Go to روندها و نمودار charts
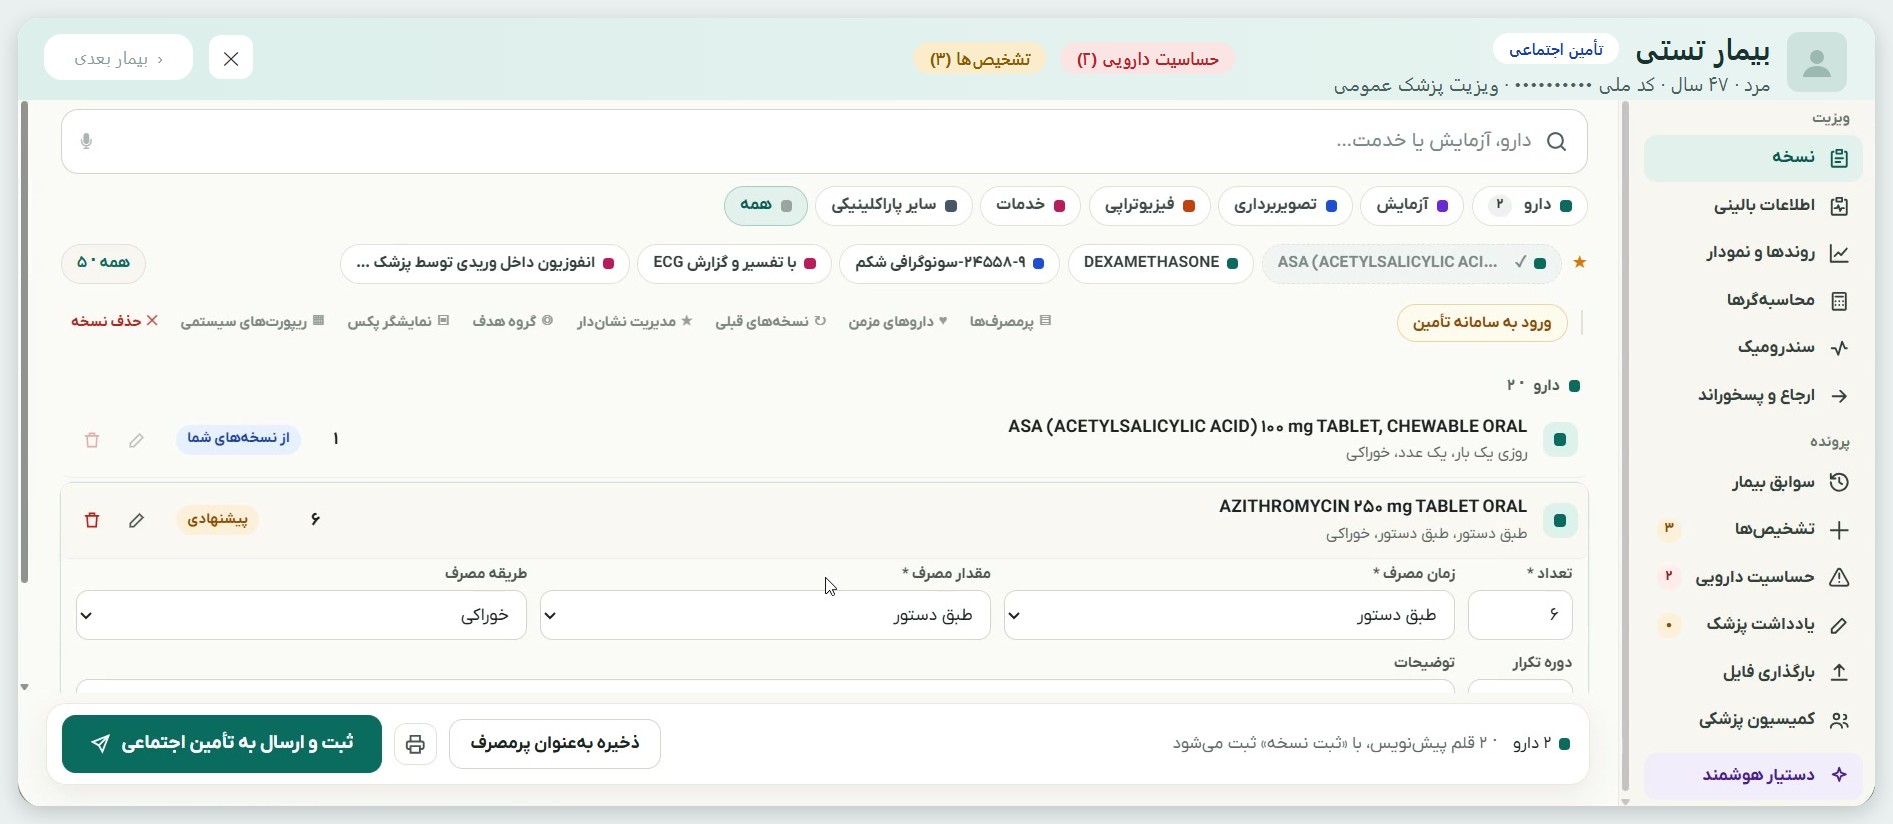Image resolution: width=1893 pixels, height=824 pixels. (1753, 253)
